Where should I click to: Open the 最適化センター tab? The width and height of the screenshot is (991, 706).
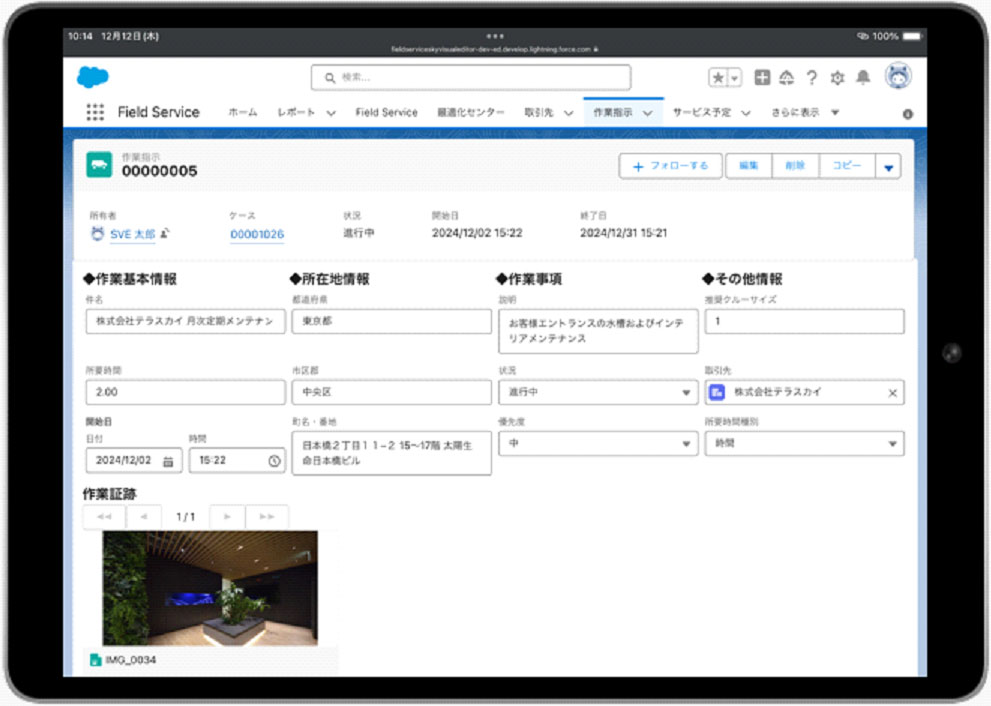[x=470, y=113]
